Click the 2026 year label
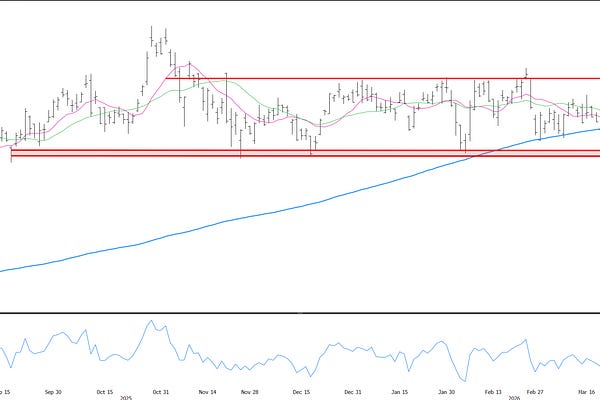This screenshot has height=400, width=600. pos(514,398)
